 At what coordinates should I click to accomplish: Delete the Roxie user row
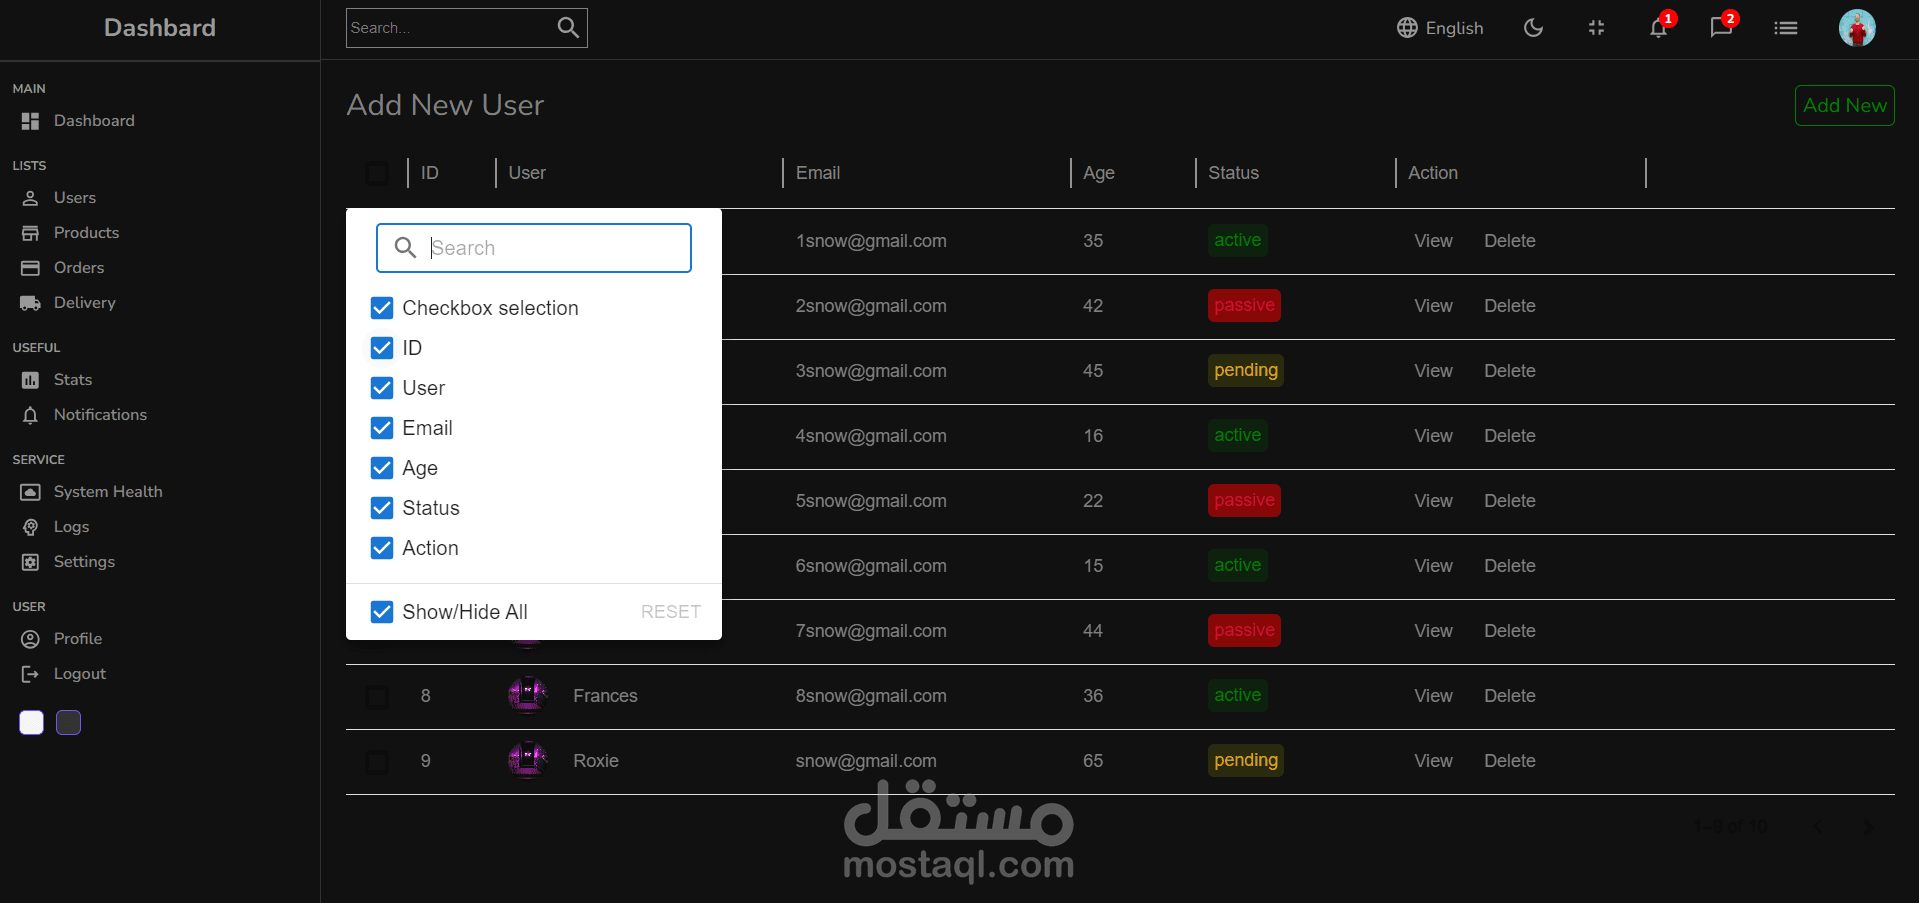pyautogui.click(x=1509, y=761)
